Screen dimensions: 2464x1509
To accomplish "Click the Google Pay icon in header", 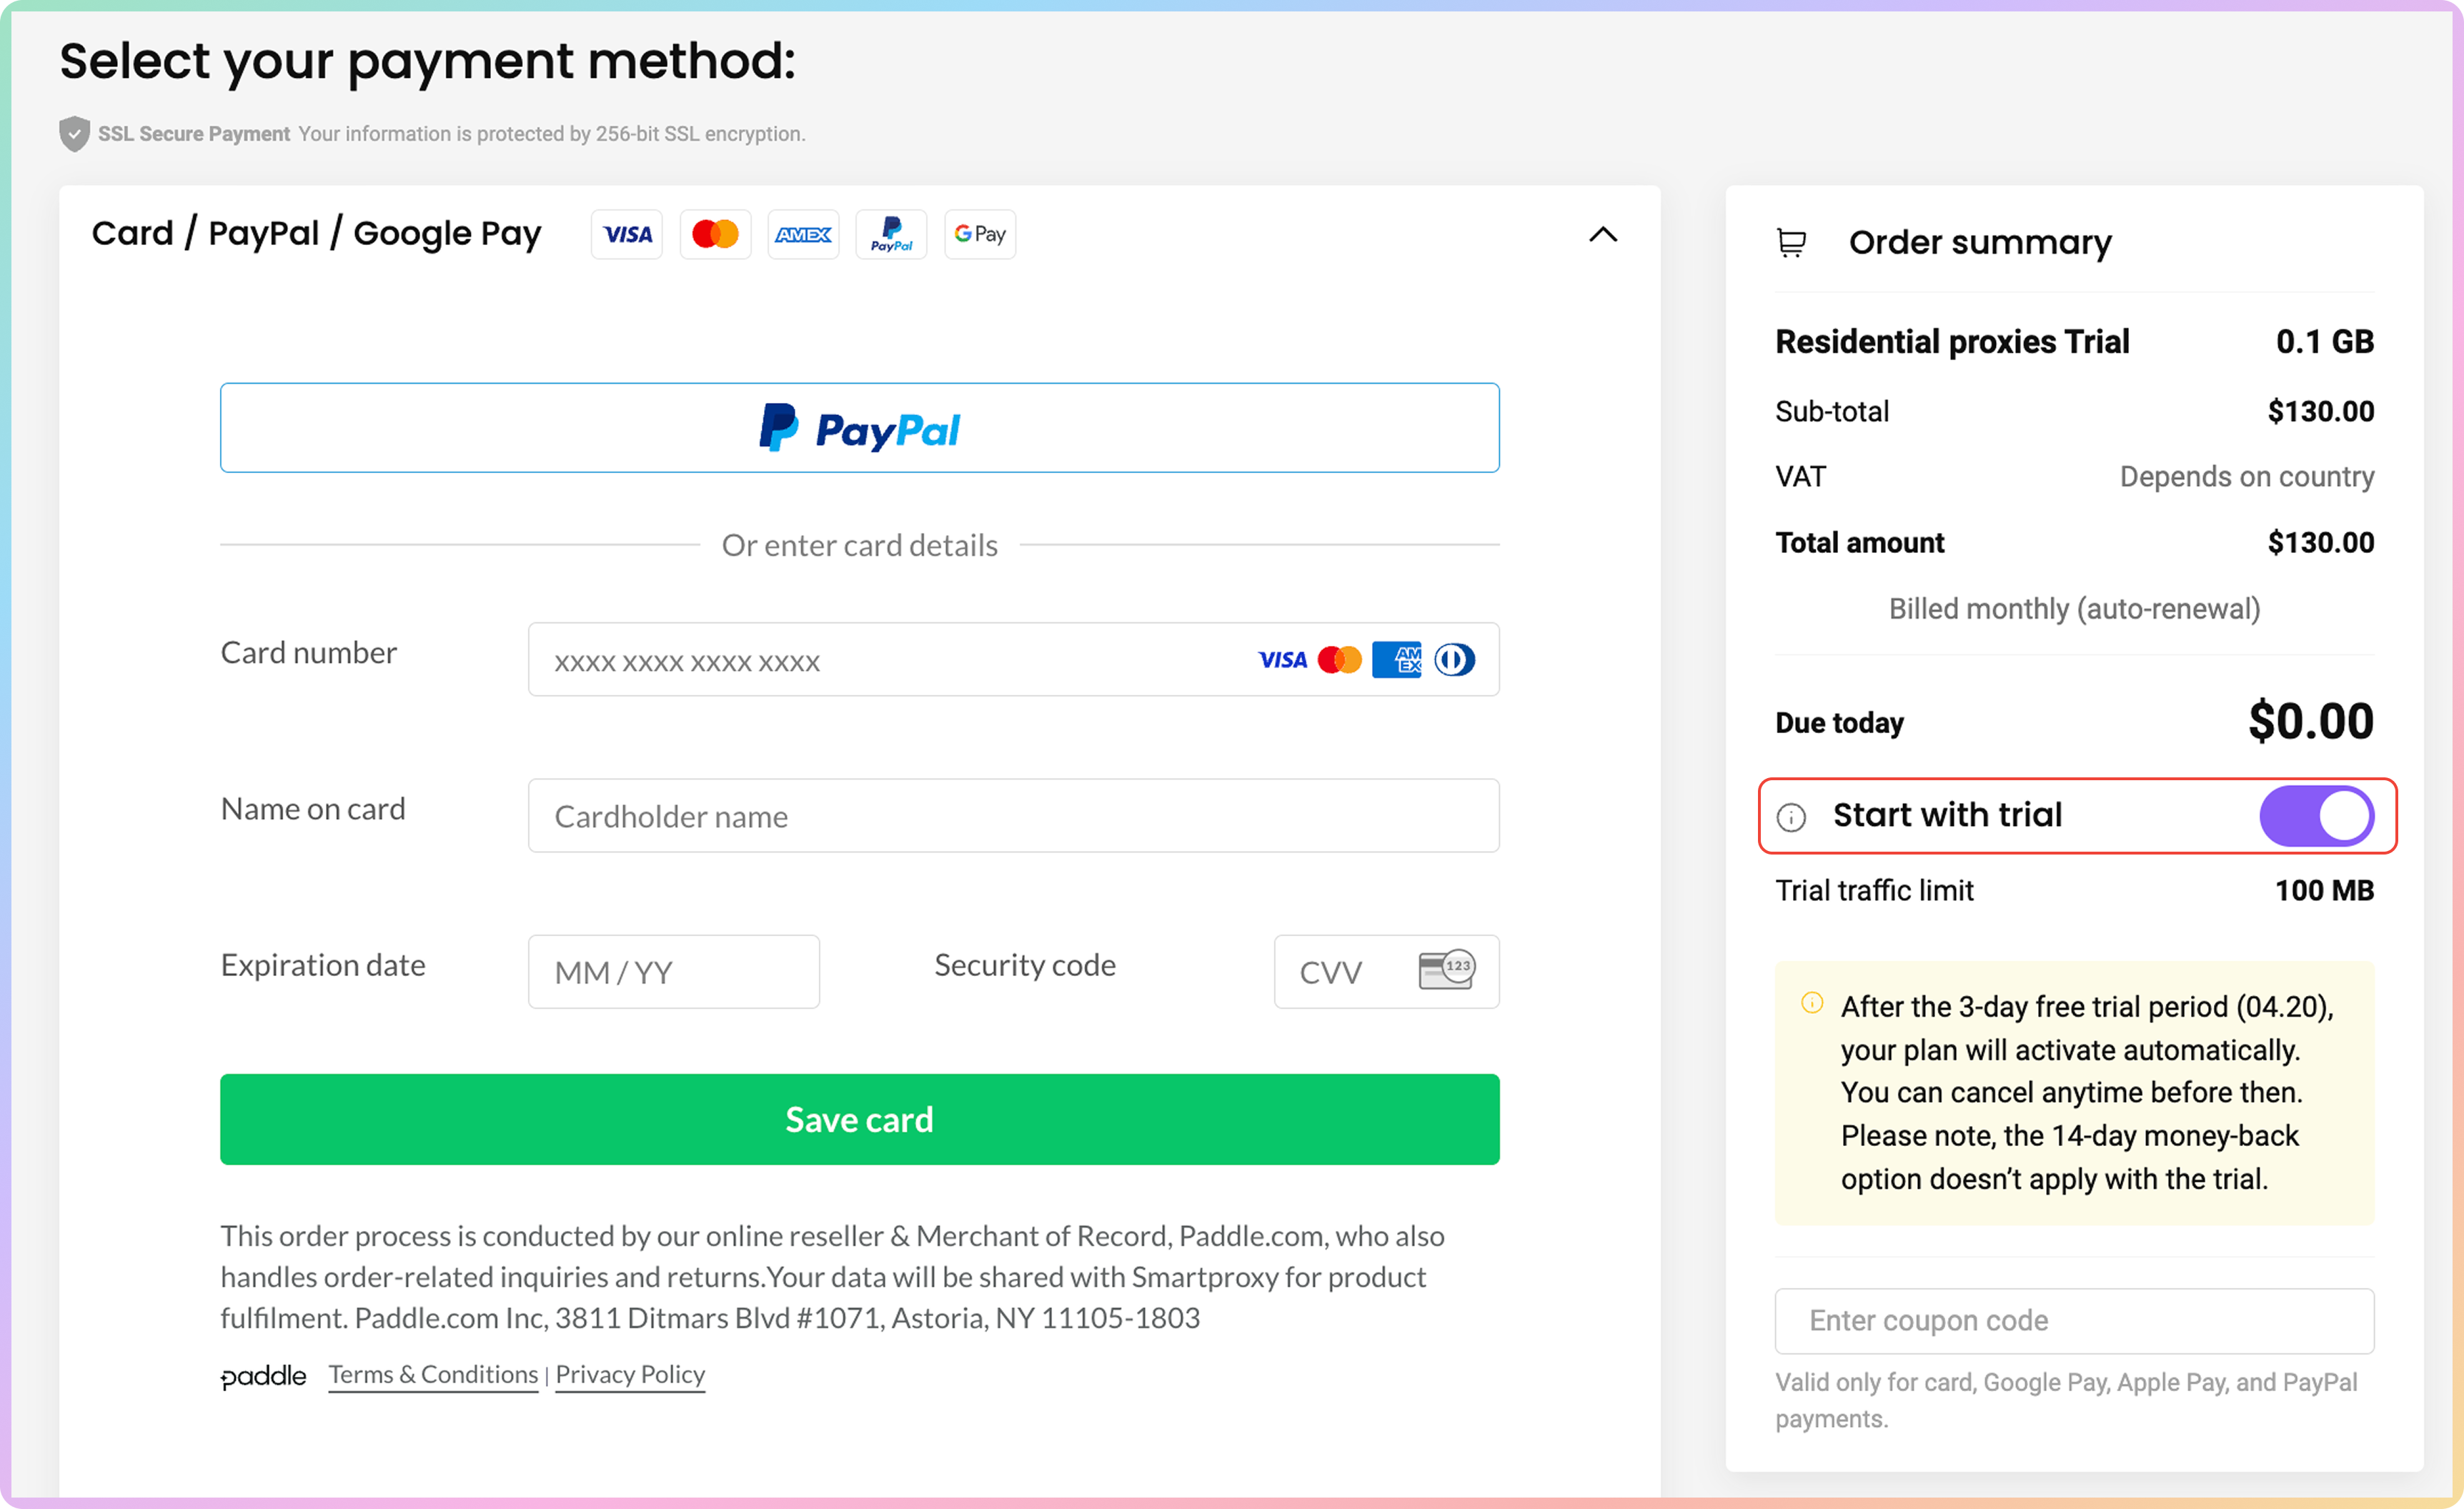I will [979, 234].
